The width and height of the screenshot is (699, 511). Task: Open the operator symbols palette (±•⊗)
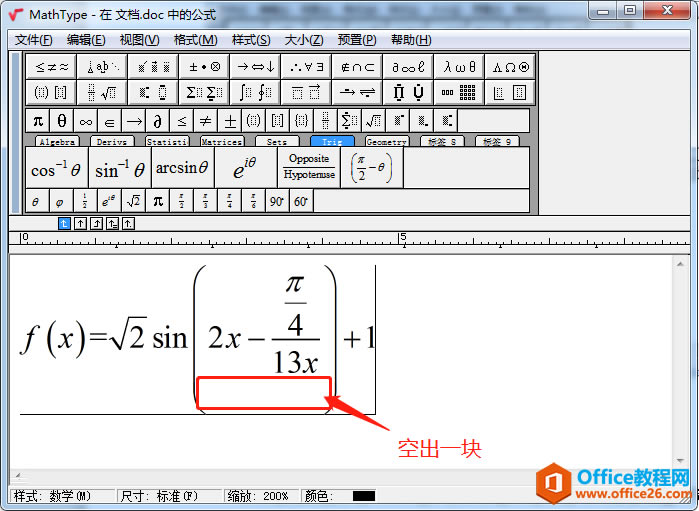point(204,67)
